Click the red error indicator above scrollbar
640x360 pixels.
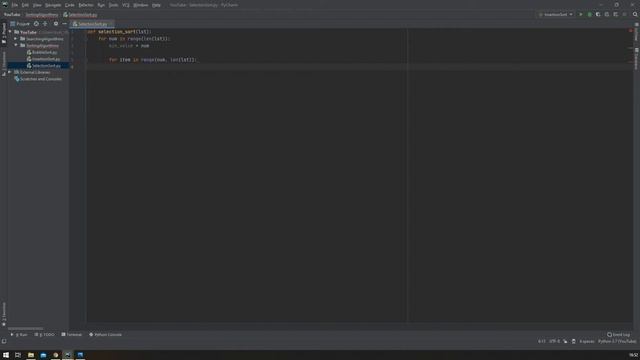(x=631, y=31)
